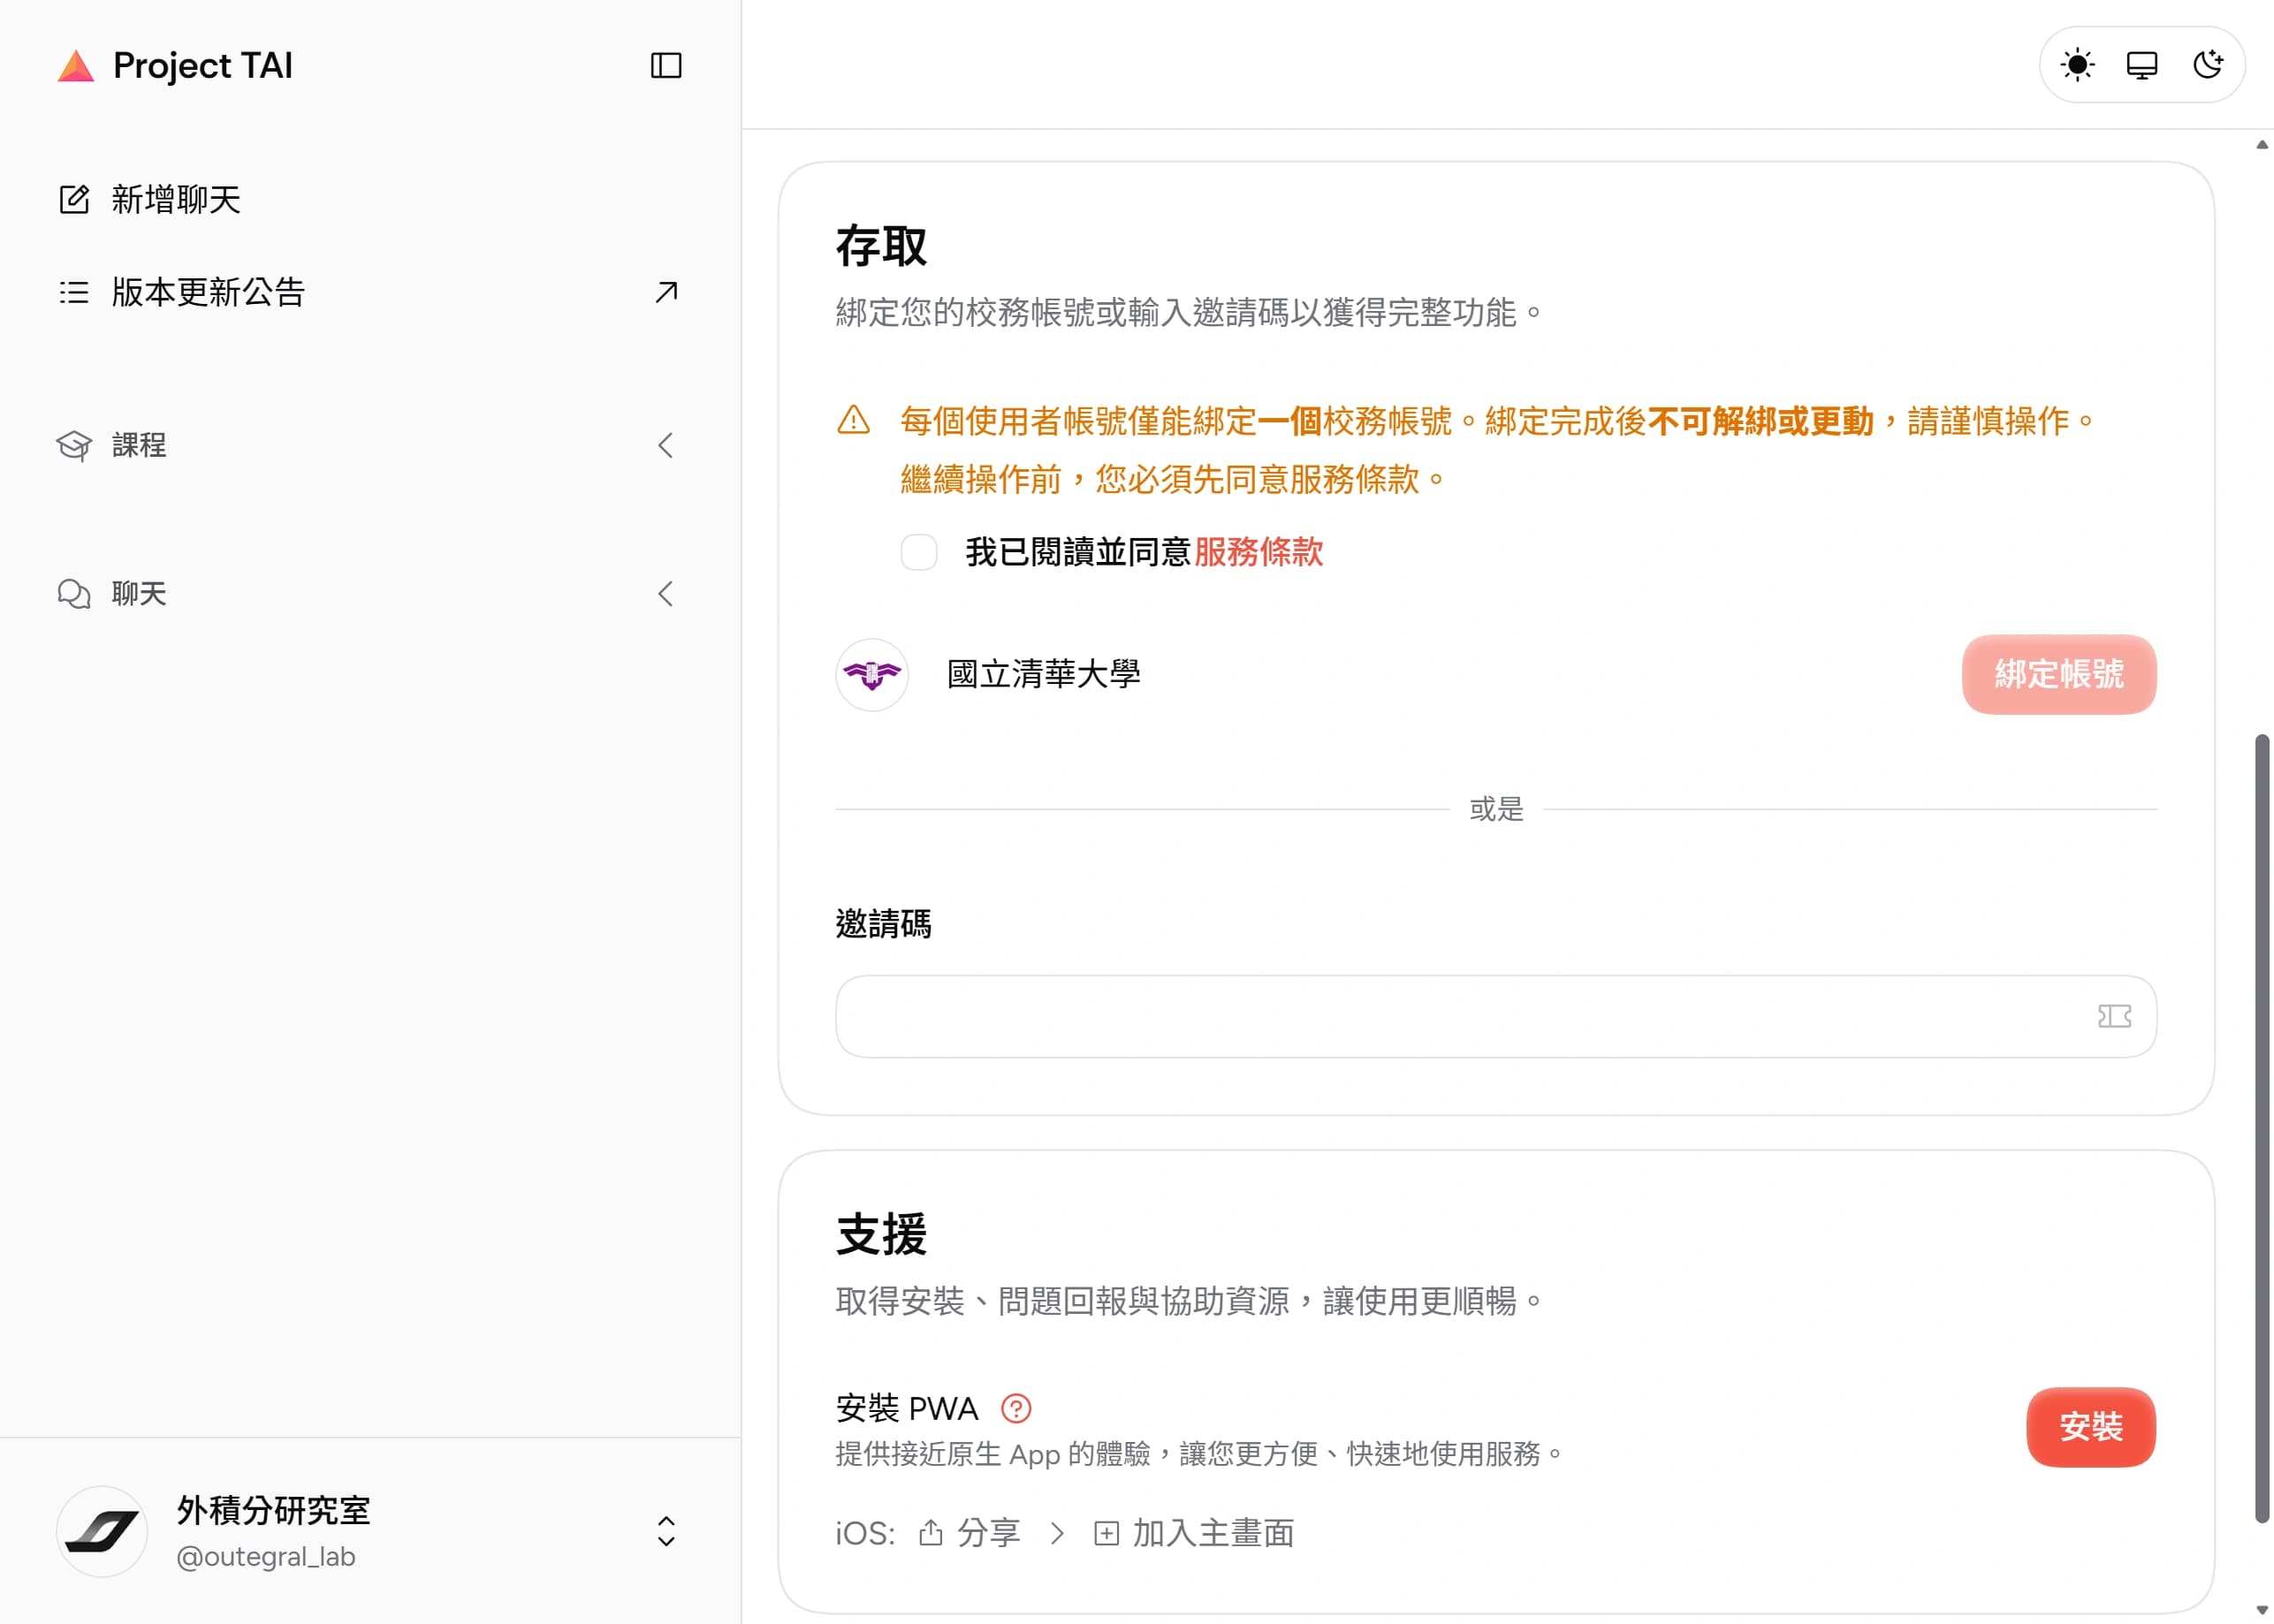Check 我已閱讀並同意 terms checkbox
2274x1624 pixels.
coord(919,552)
